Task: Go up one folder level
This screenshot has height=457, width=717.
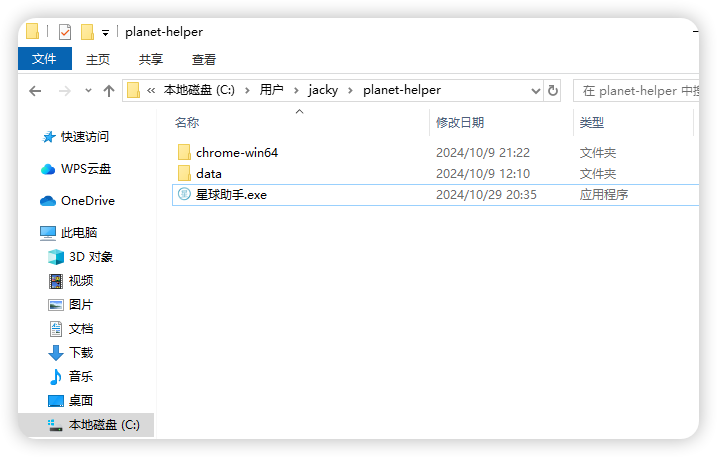Action: 109,91
